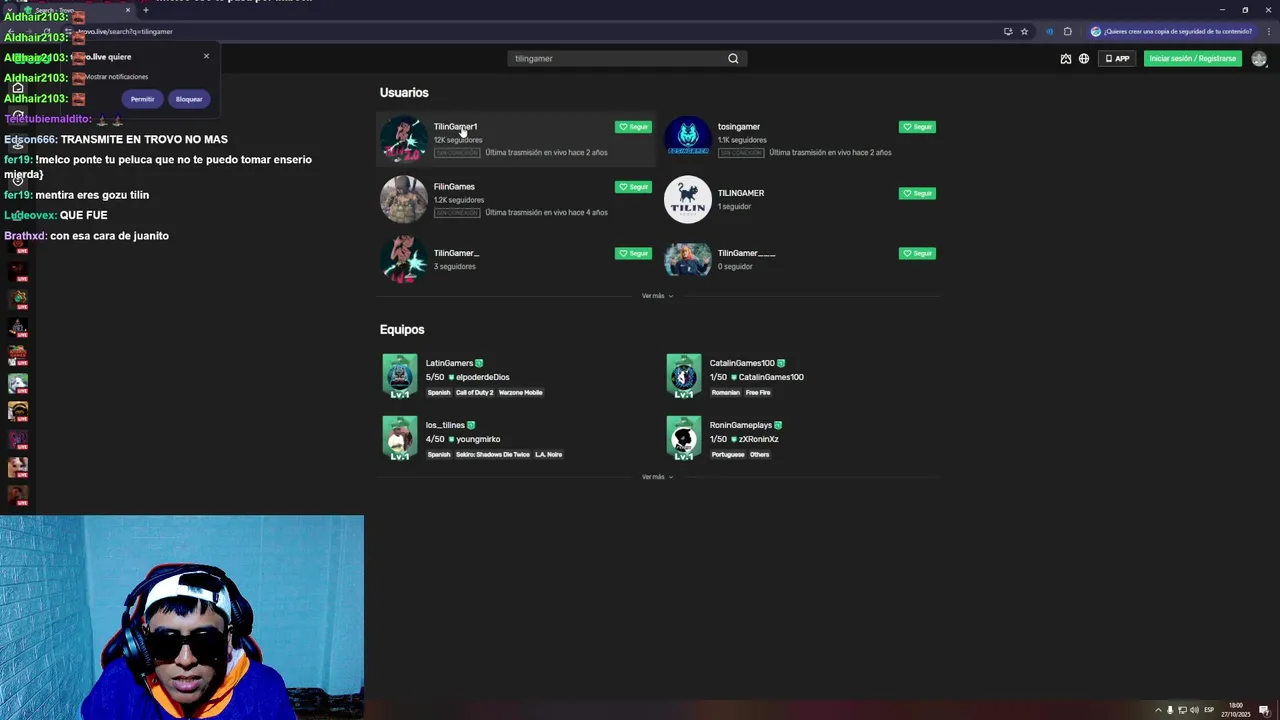This screenshot has height=720, width=1280.
Task: Open the LatinGamers team badge icon
Action: point(400,376)
